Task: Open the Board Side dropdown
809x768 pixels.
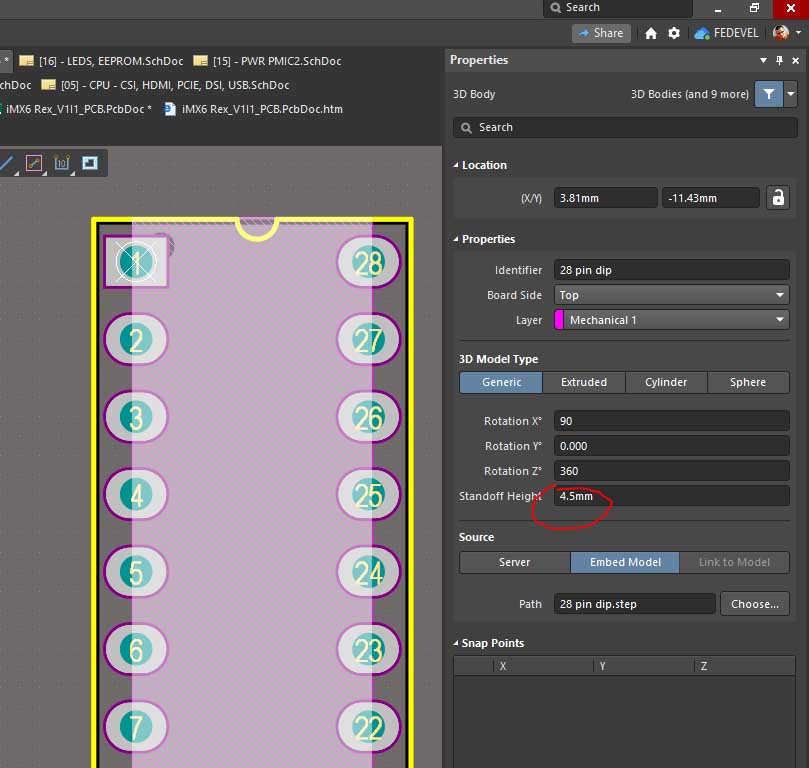Action: pos(672,295)
